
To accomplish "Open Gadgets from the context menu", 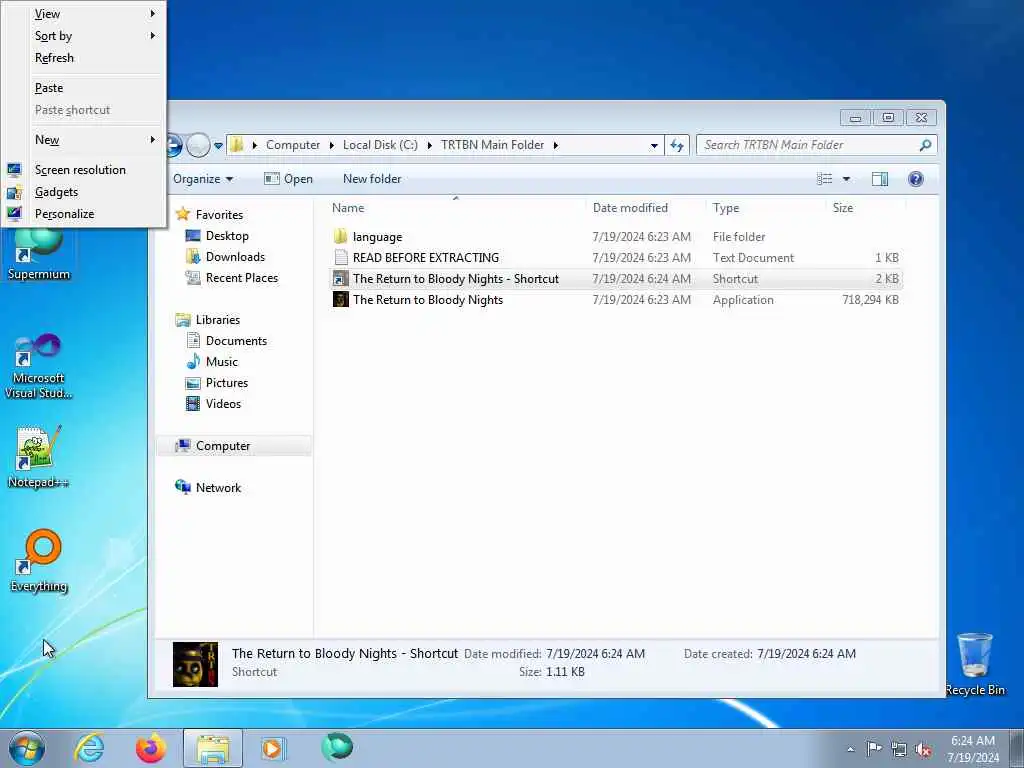I will click(84, 192).
